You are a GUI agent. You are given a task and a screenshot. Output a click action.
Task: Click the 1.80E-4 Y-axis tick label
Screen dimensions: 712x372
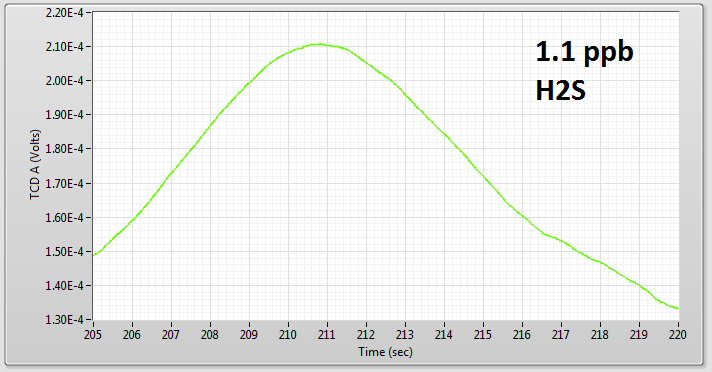click(x=64, y=149)
